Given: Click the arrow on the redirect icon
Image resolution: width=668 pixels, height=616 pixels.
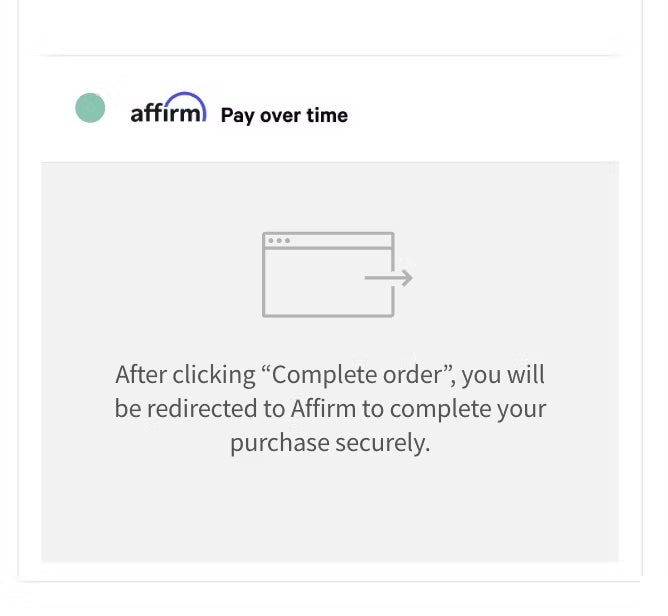Looking at the screenshot, I should [390, 278].
